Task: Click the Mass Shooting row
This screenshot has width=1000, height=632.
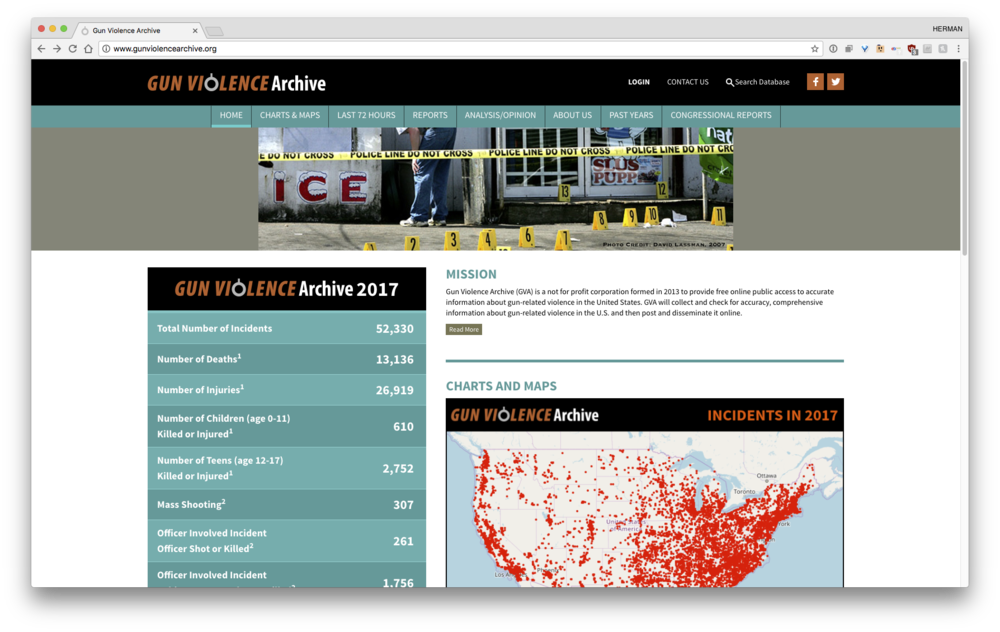Action: point(286,504)
